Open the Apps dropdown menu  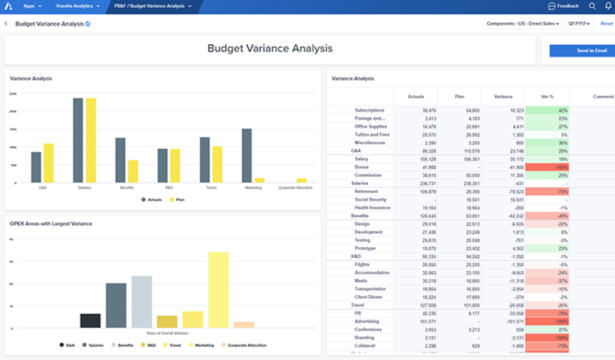[32, 6]
